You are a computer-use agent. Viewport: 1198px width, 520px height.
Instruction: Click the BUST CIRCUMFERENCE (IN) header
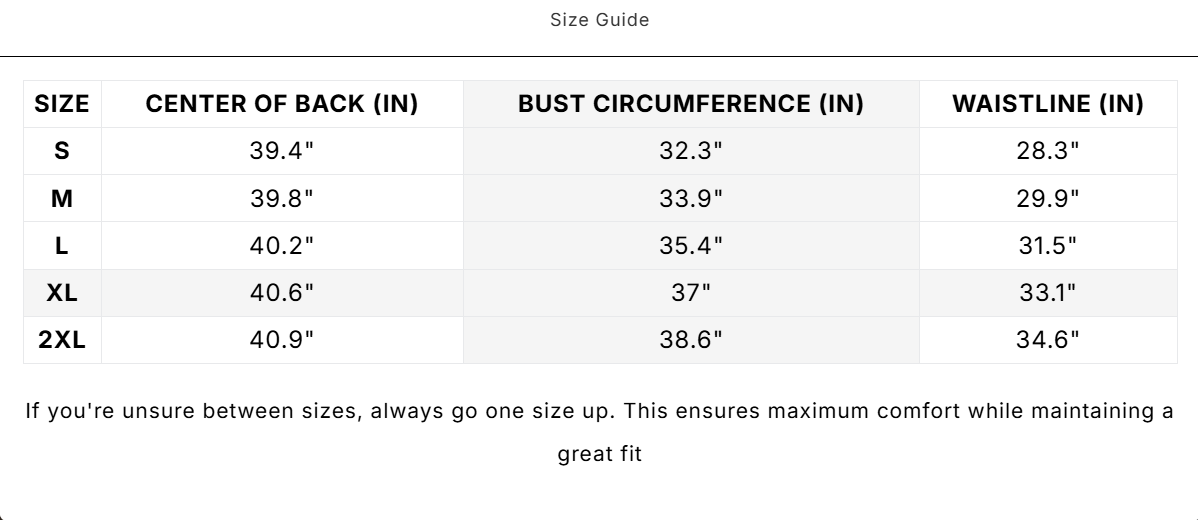click(691, 104)
